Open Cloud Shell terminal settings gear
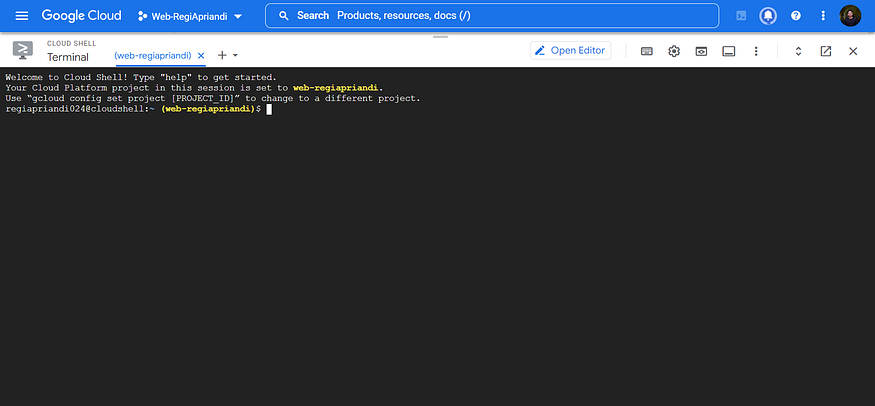875x406 pixels. tap(674, 51)
